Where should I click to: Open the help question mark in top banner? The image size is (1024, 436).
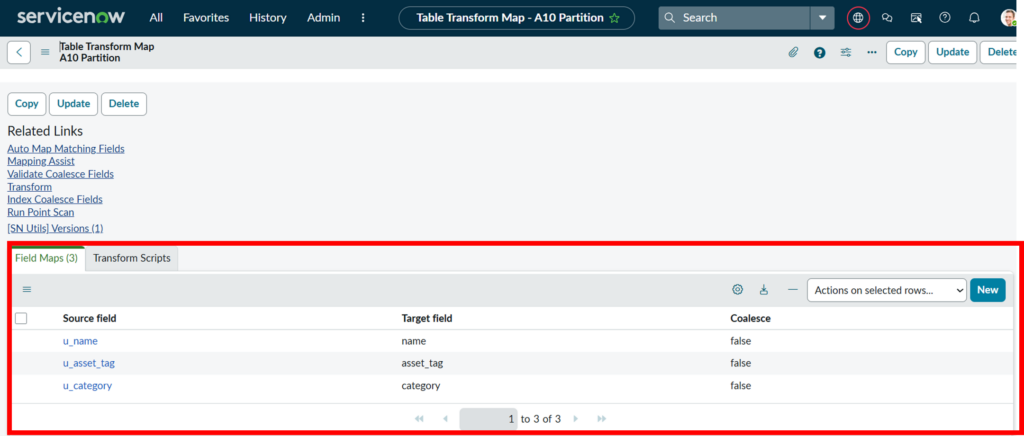click(945, 18)
